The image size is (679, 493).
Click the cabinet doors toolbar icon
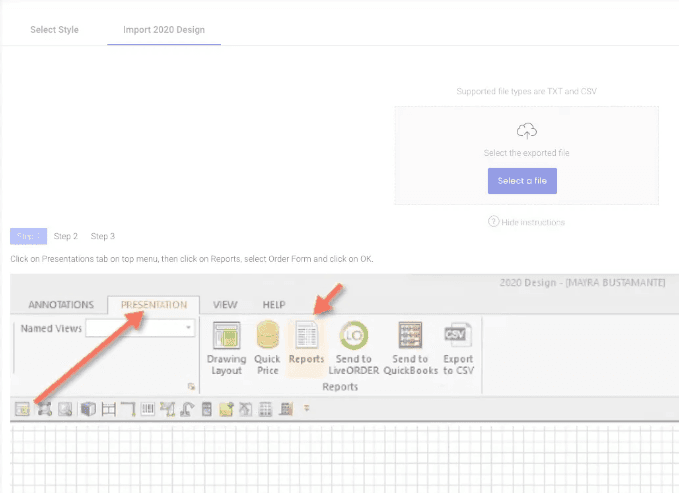tap(148, 409)
